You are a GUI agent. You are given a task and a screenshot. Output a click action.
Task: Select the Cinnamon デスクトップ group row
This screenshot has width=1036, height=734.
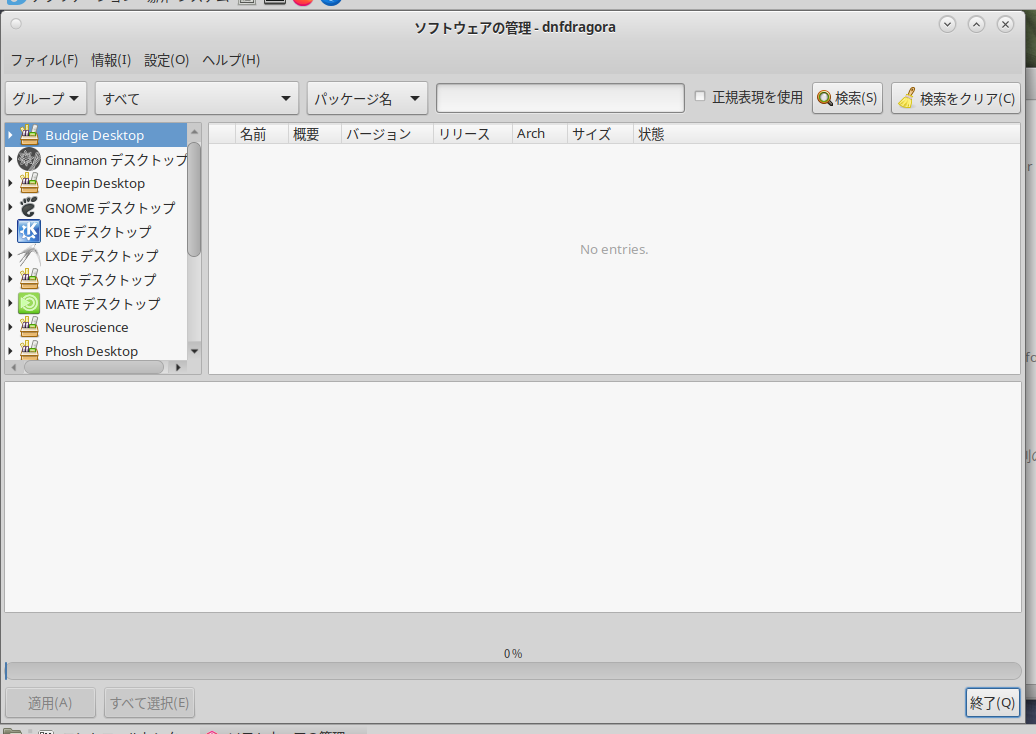coord(96,159)
